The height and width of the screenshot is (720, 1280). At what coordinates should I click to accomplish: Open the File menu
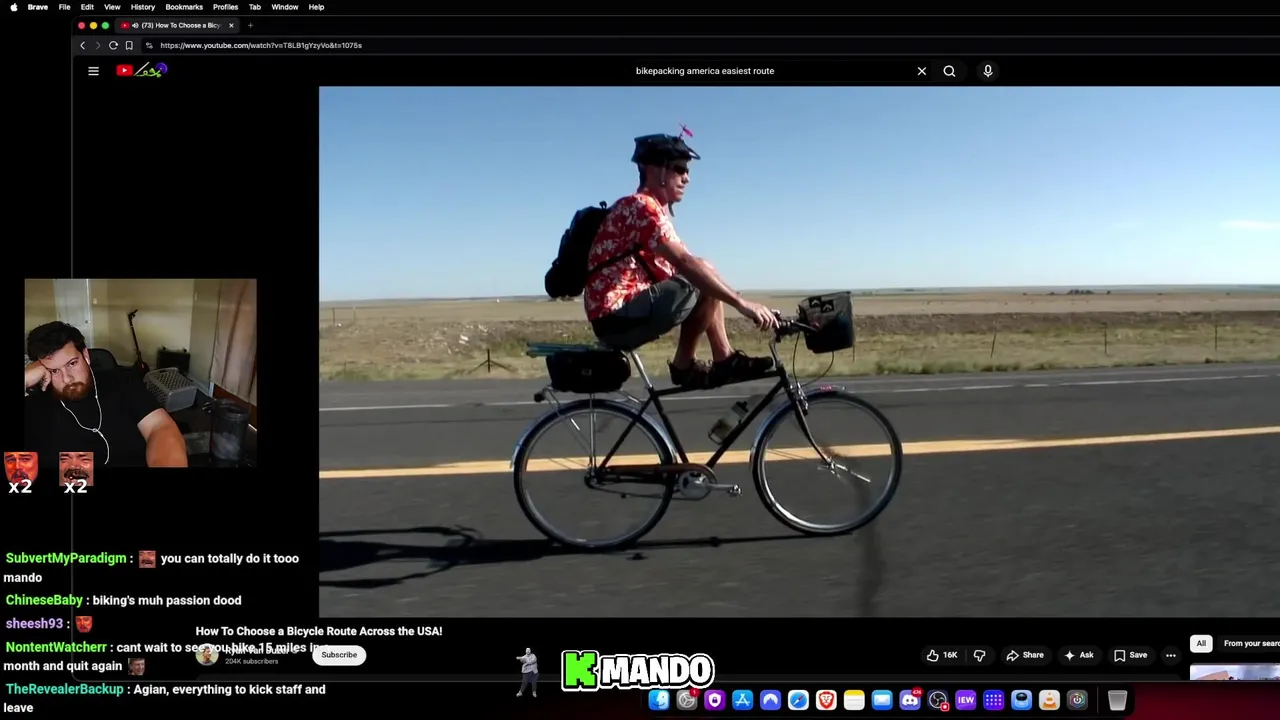[x=64, y=7]
